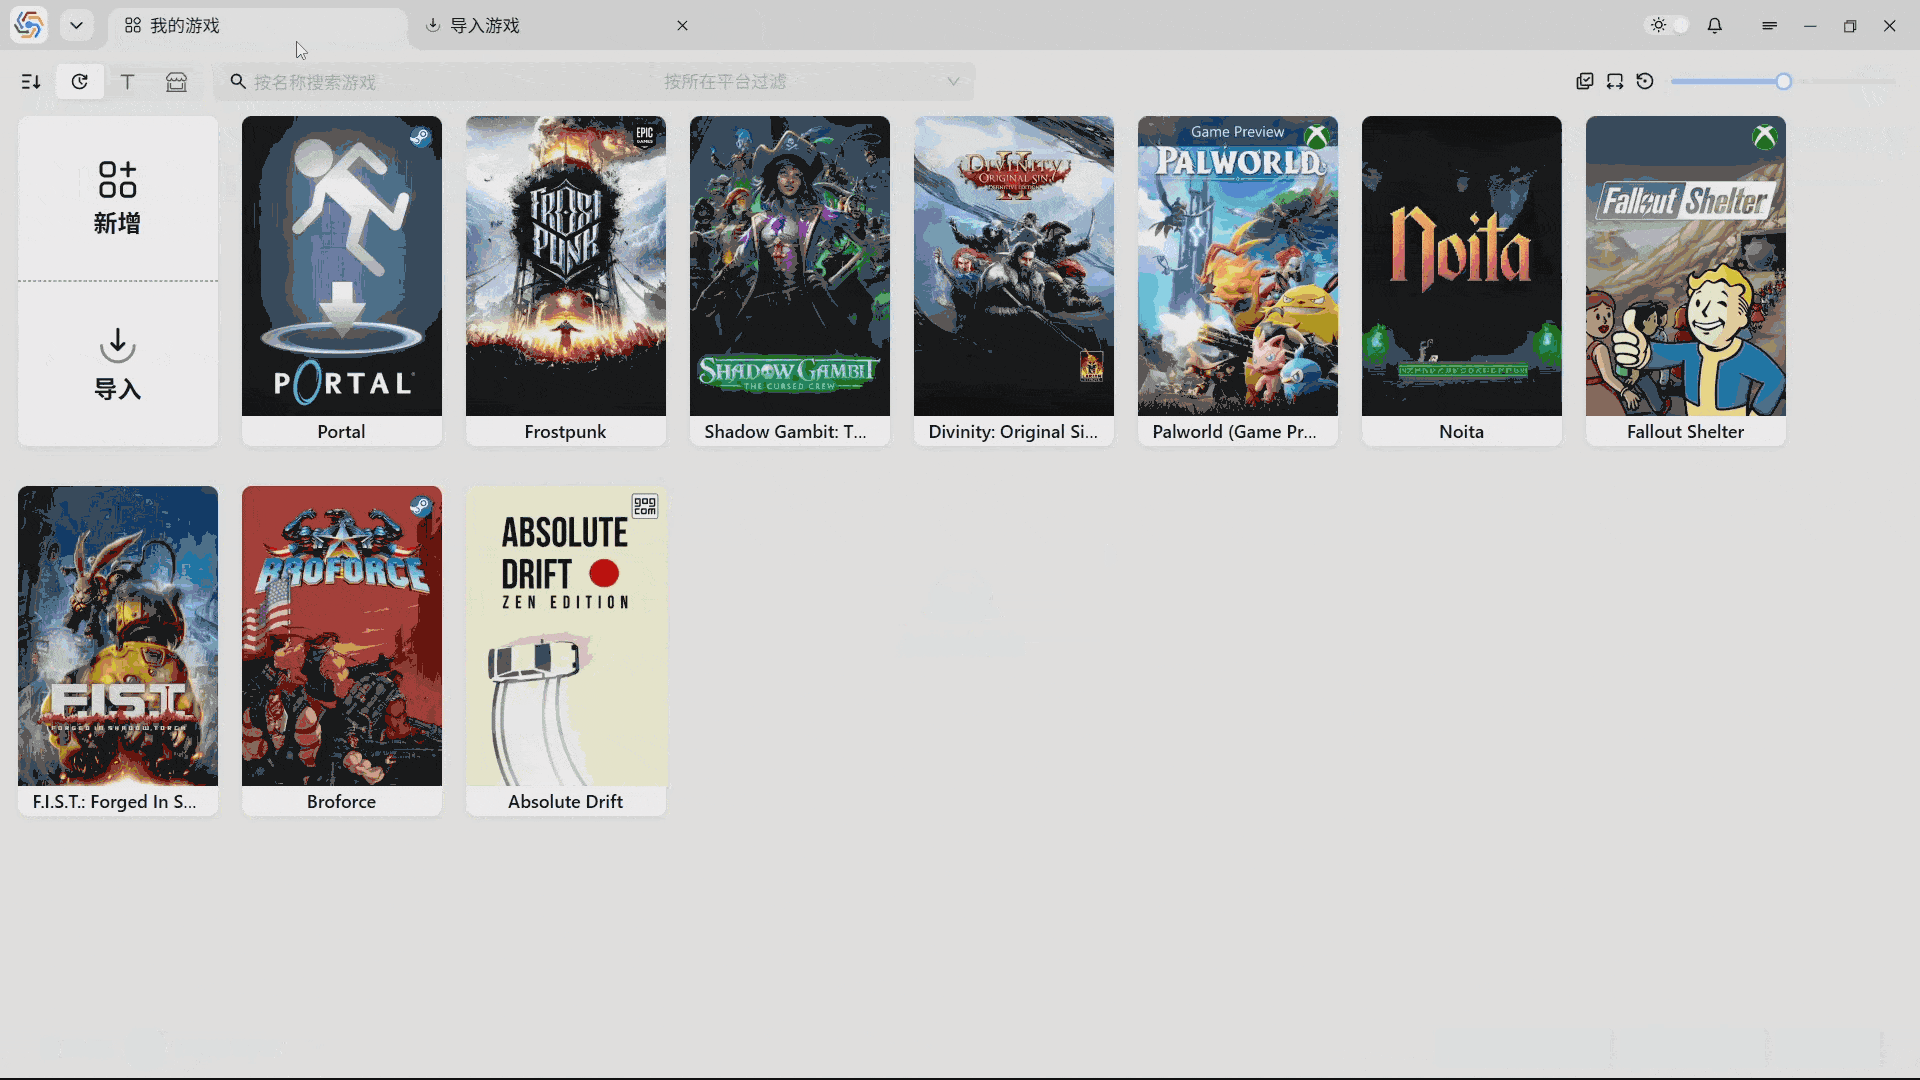
Task: Sort games by platform using the store icon
Action: [176, 82]
